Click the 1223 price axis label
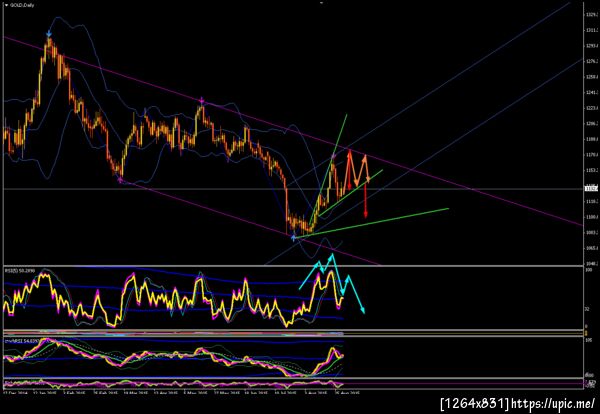 point(592,108)
